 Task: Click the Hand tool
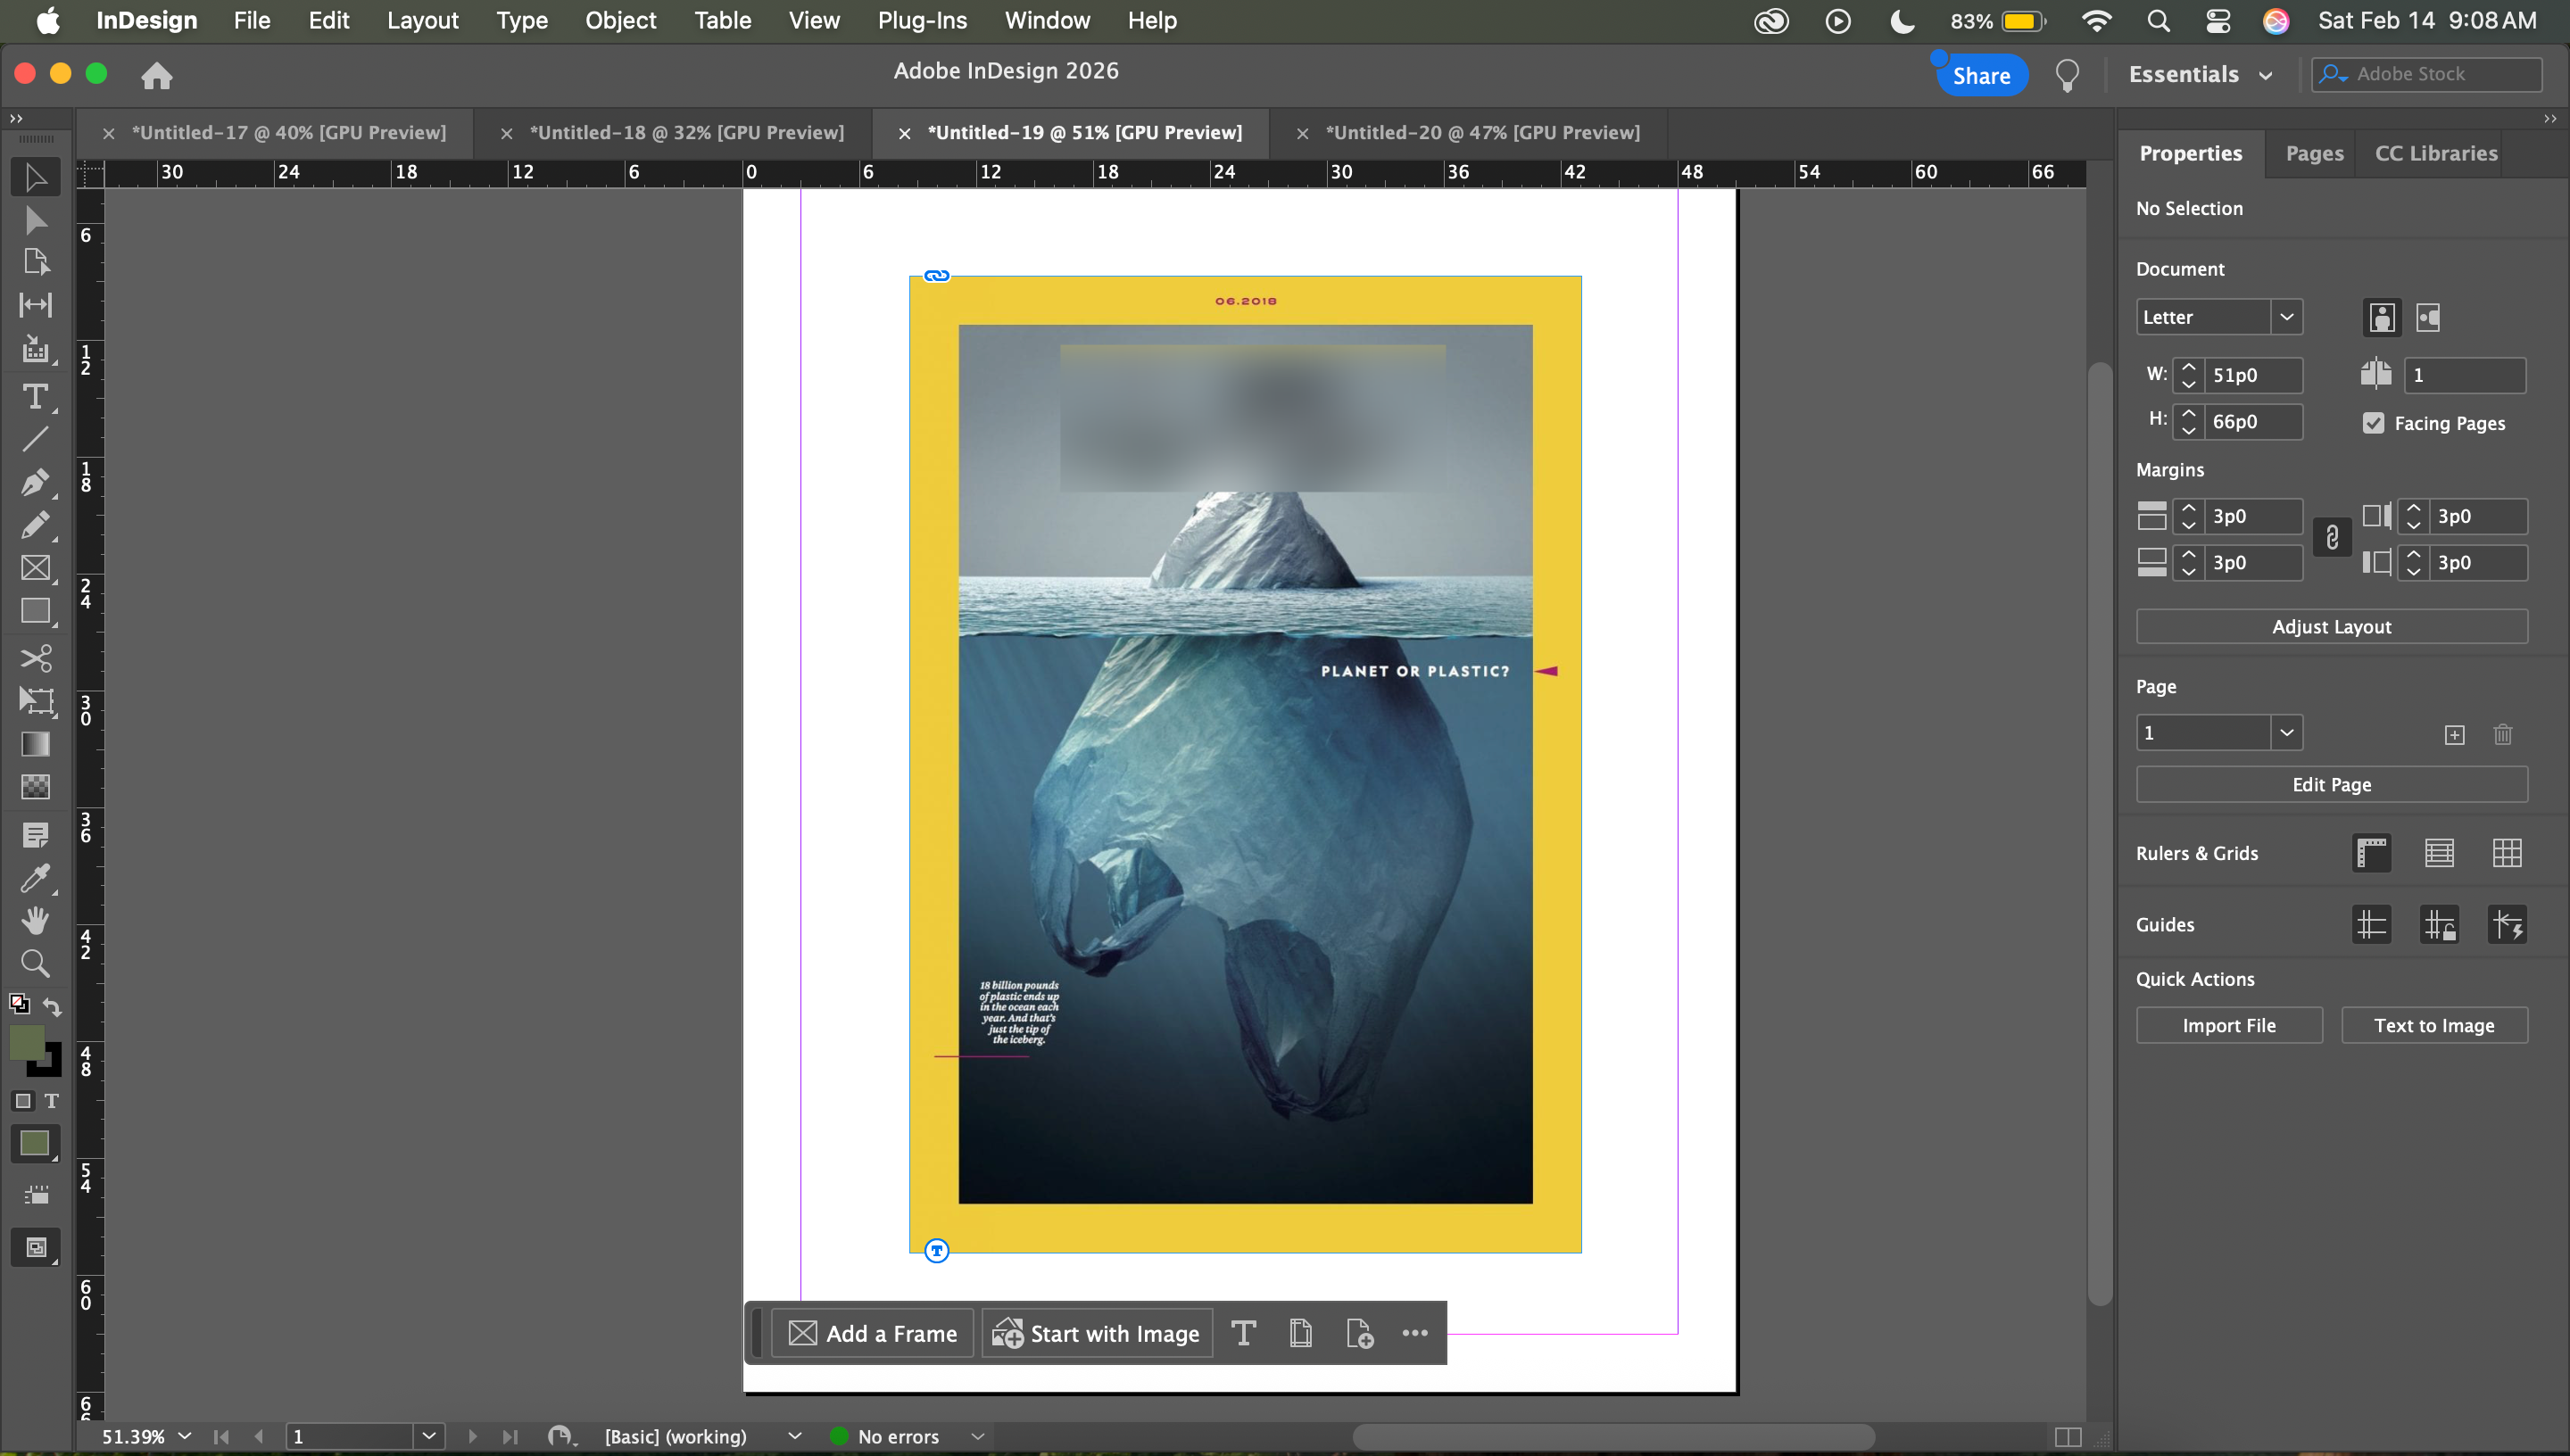click(35, 920)
